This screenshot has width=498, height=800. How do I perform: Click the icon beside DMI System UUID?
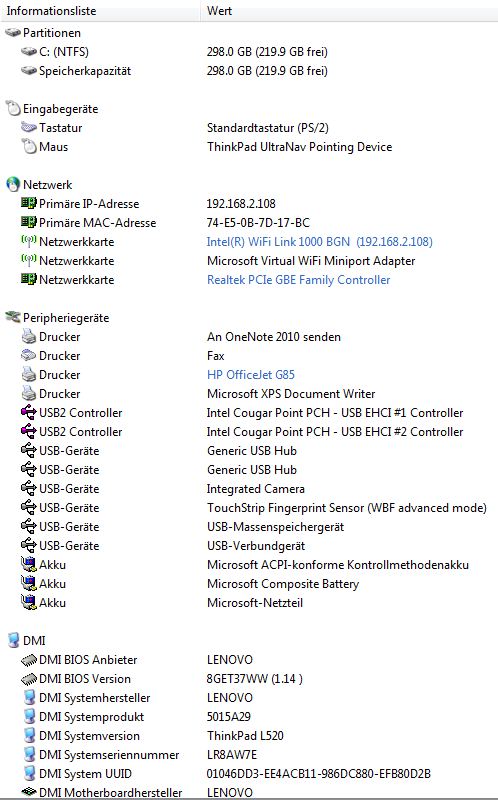tap(29, 773)
